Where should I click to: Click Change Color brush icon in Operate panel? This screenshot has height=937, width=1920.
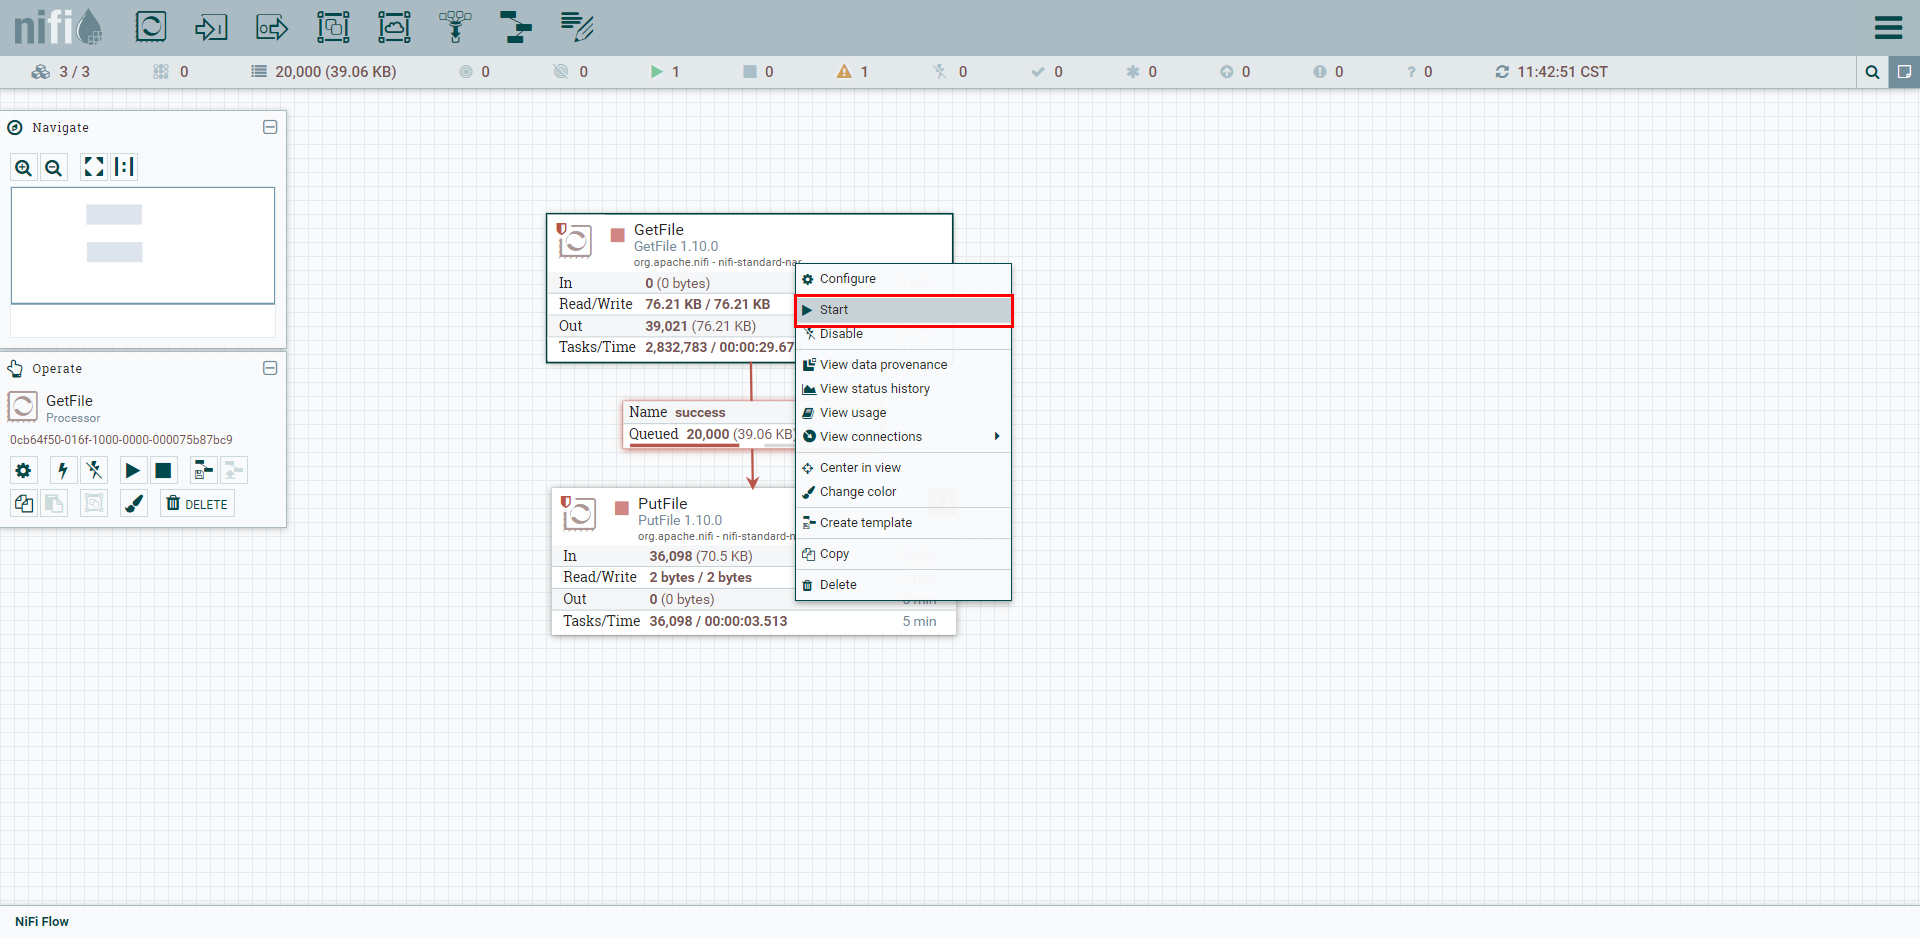click(134, 504)
